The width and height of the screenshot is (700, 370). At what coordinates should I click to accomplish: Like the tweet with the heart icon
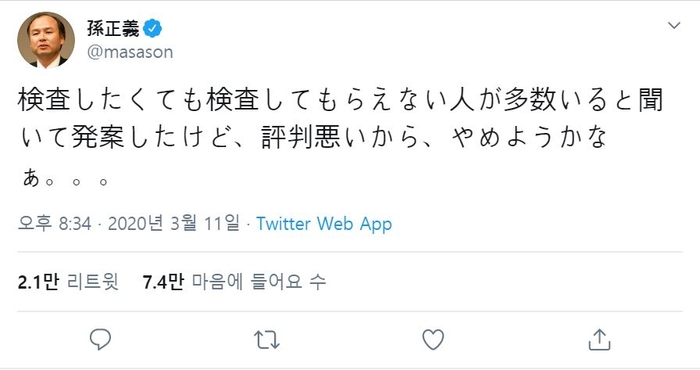(x=433, y=340)
